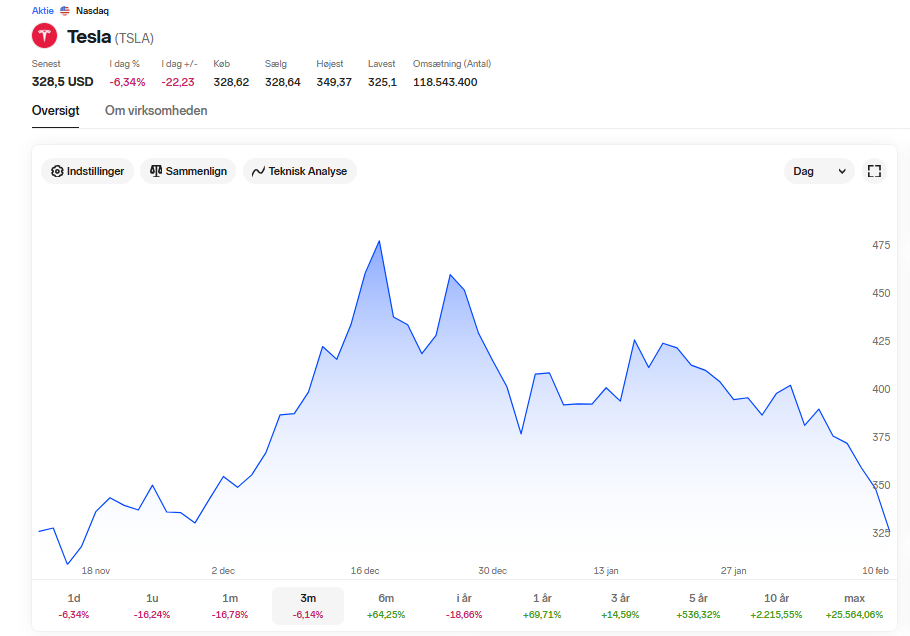910x636 pixels.
Task: Click the Lavest column label
Action: 381,64
